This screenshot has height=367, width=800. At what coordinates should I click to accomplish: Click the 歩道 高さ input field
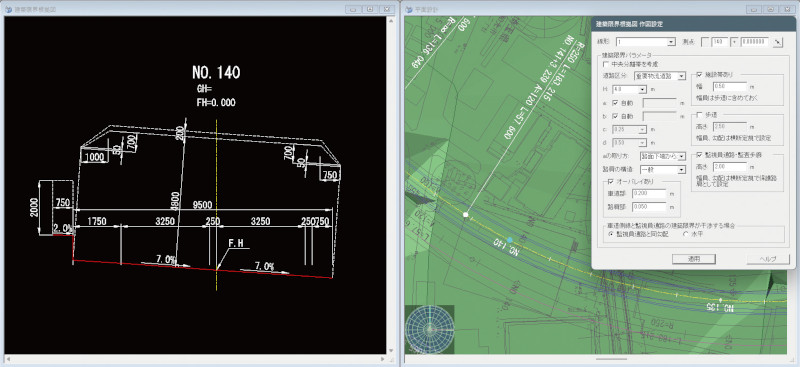pyautogui.click(x=730, y=127)
